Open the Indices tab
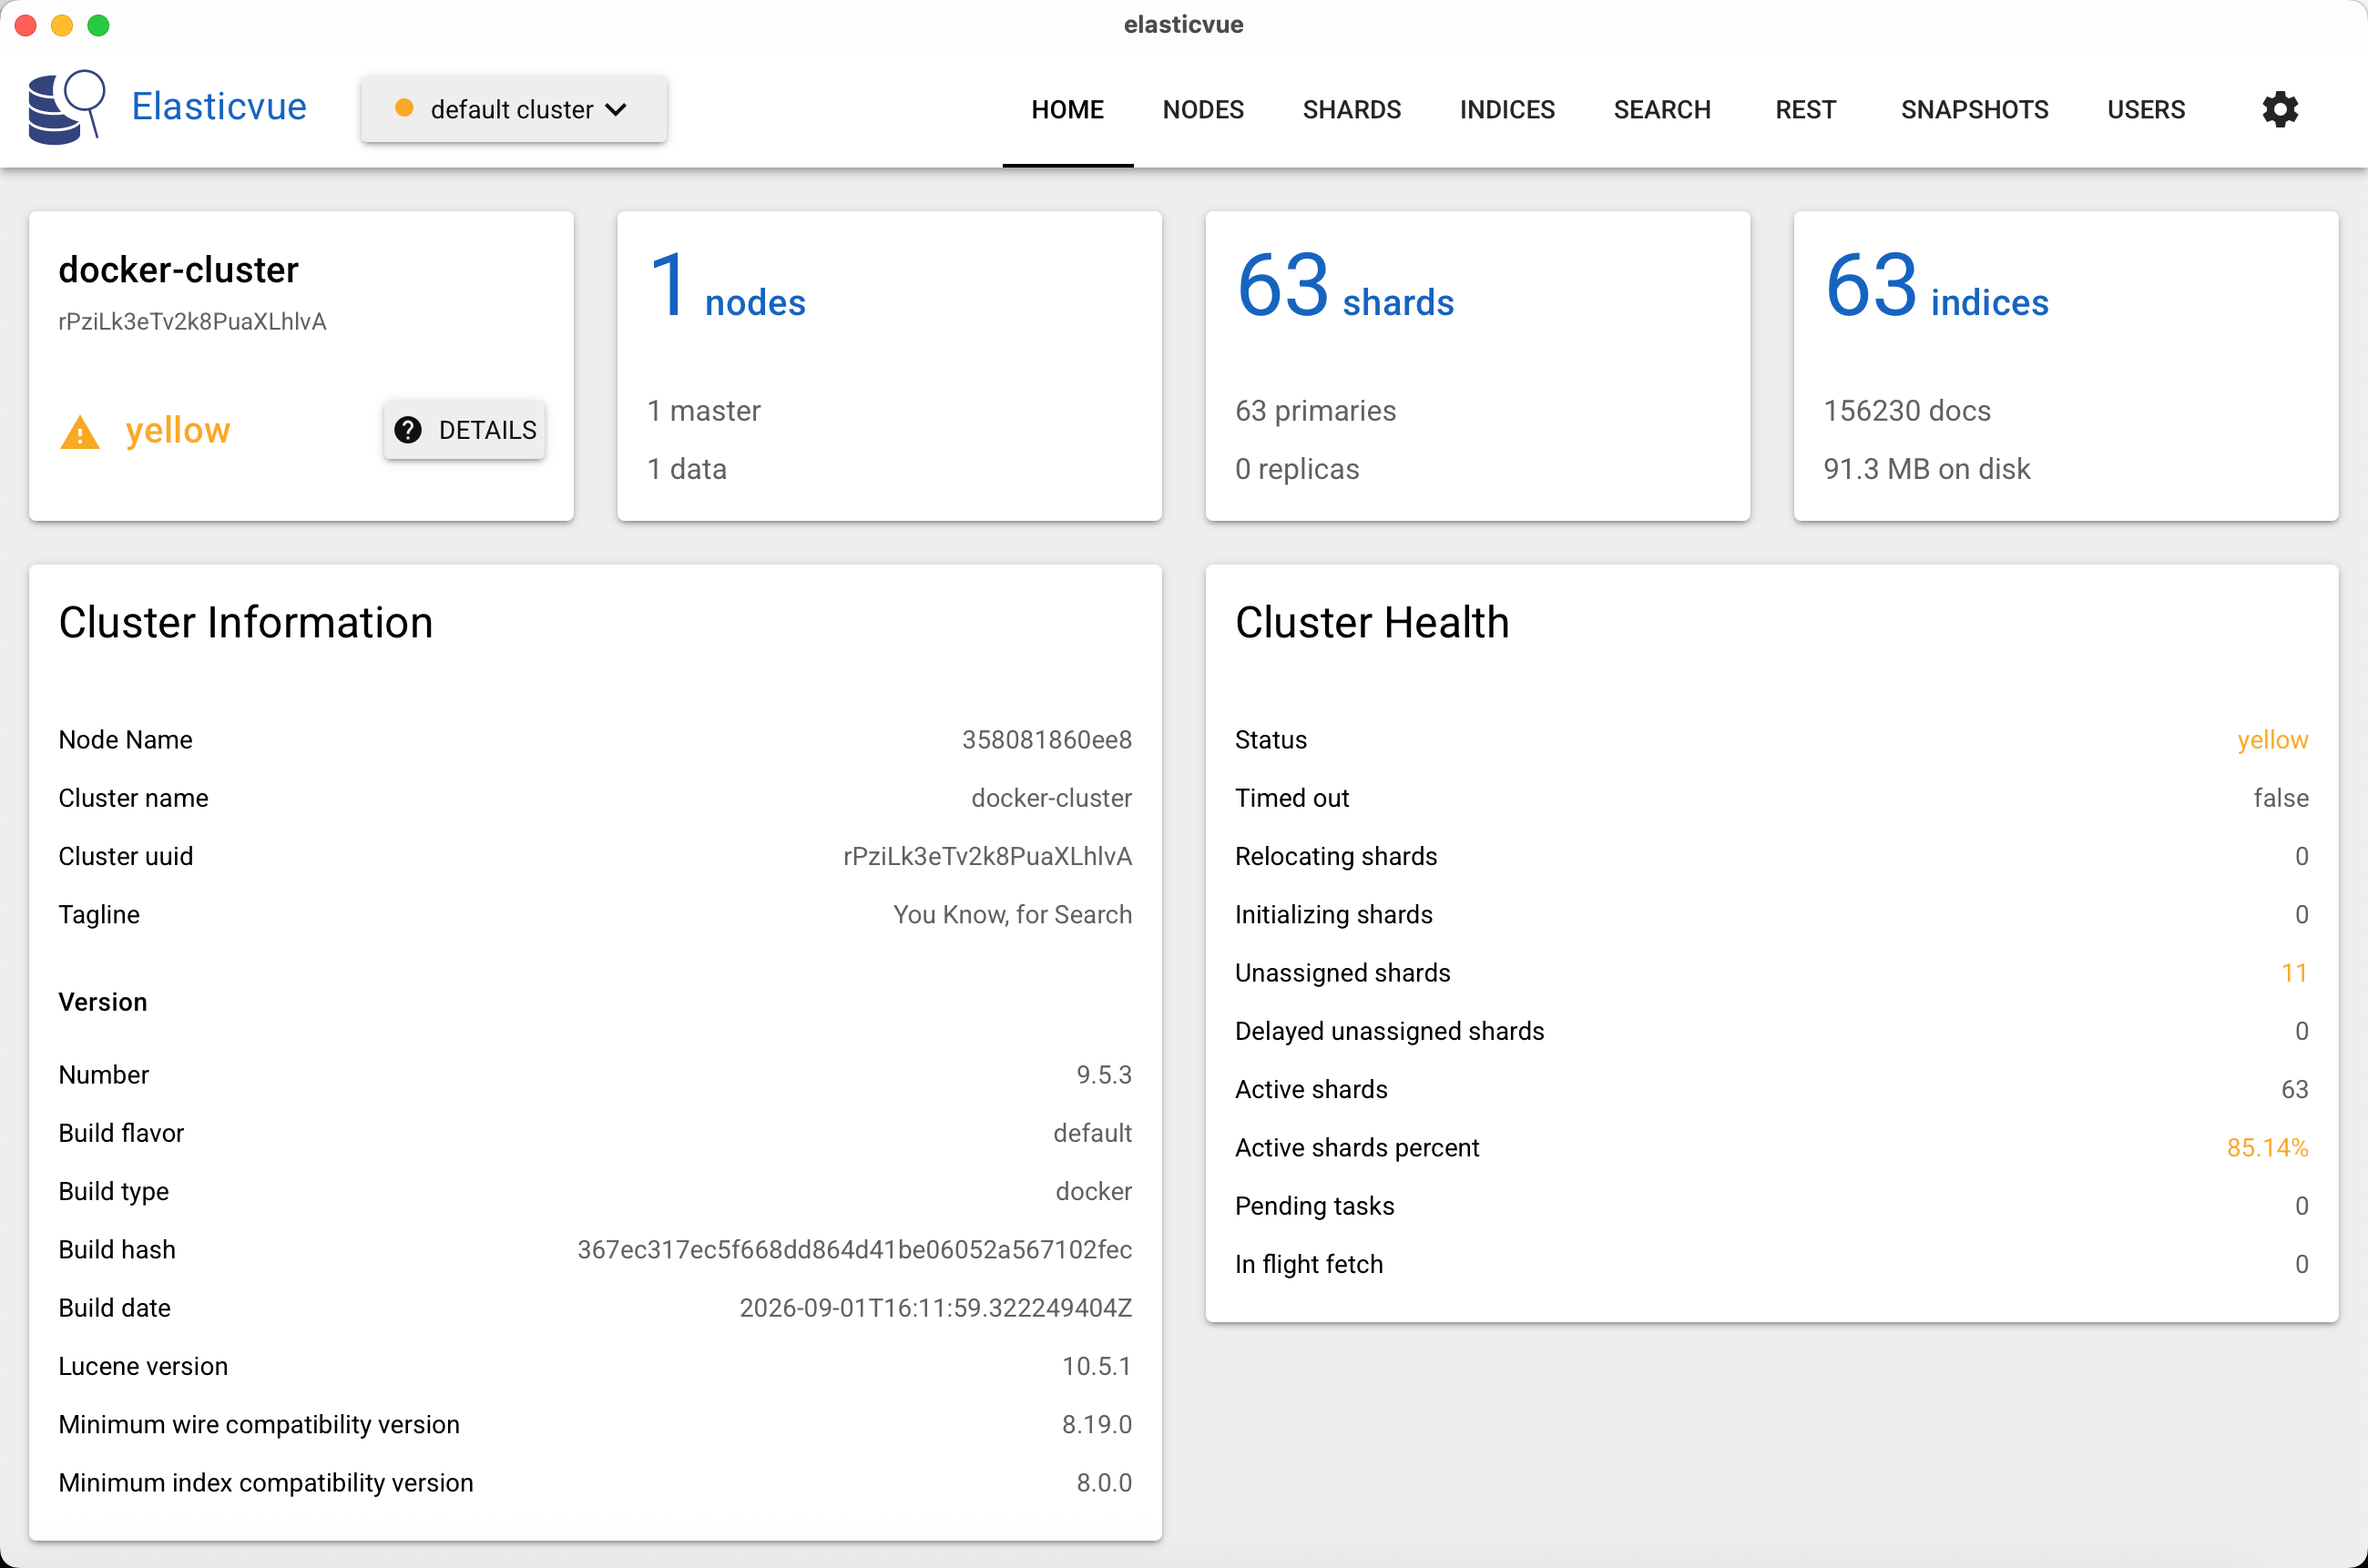 pyautogui.click(x=1507, y=109)
